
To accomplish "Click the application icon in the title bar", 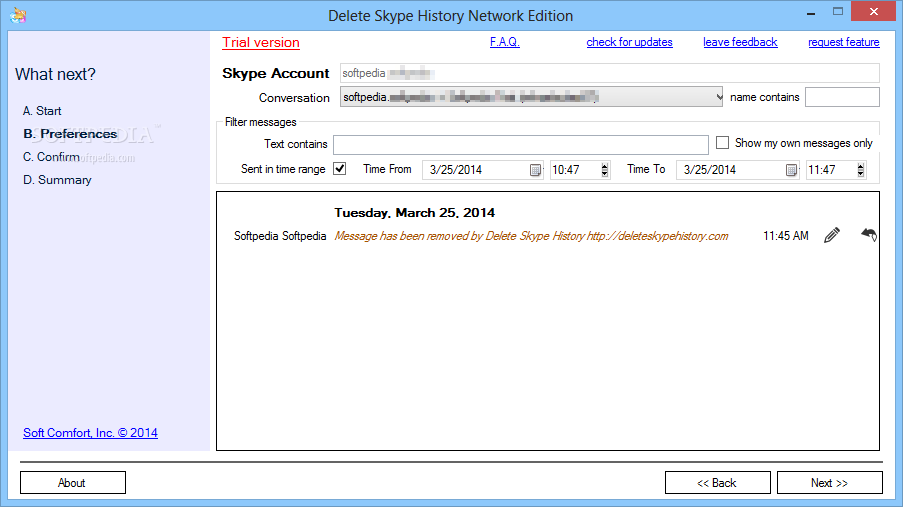I will [18, 15].
